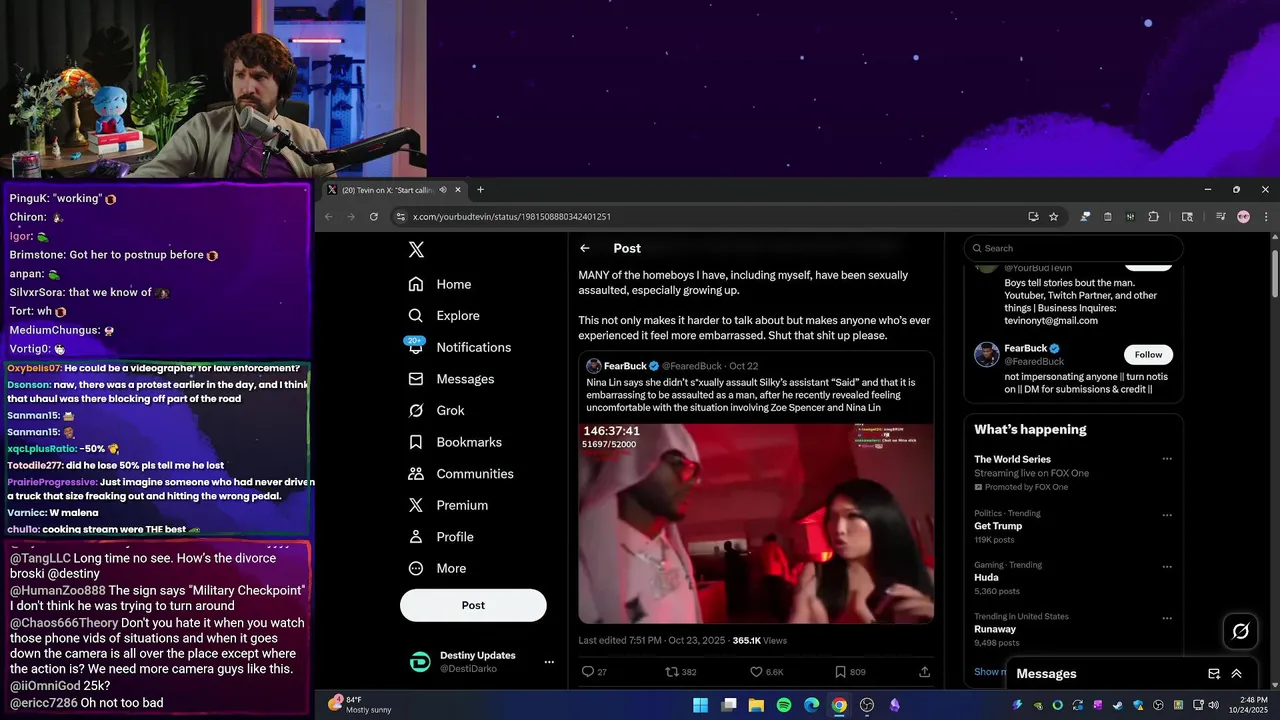1280x720 pixels.
Task: Open the floating Grok button
Action: coord(1241,631)
